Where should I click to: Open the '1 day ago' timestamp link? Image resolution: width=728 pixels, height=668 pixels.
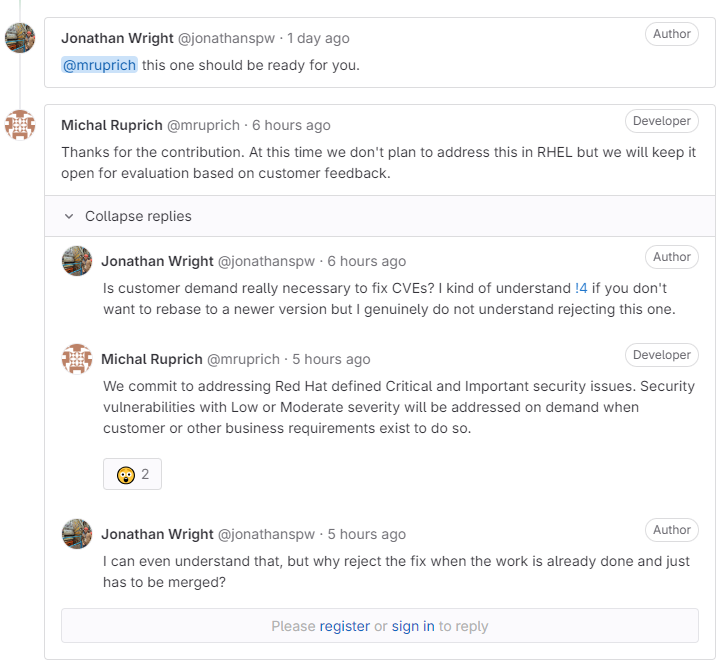318,38
